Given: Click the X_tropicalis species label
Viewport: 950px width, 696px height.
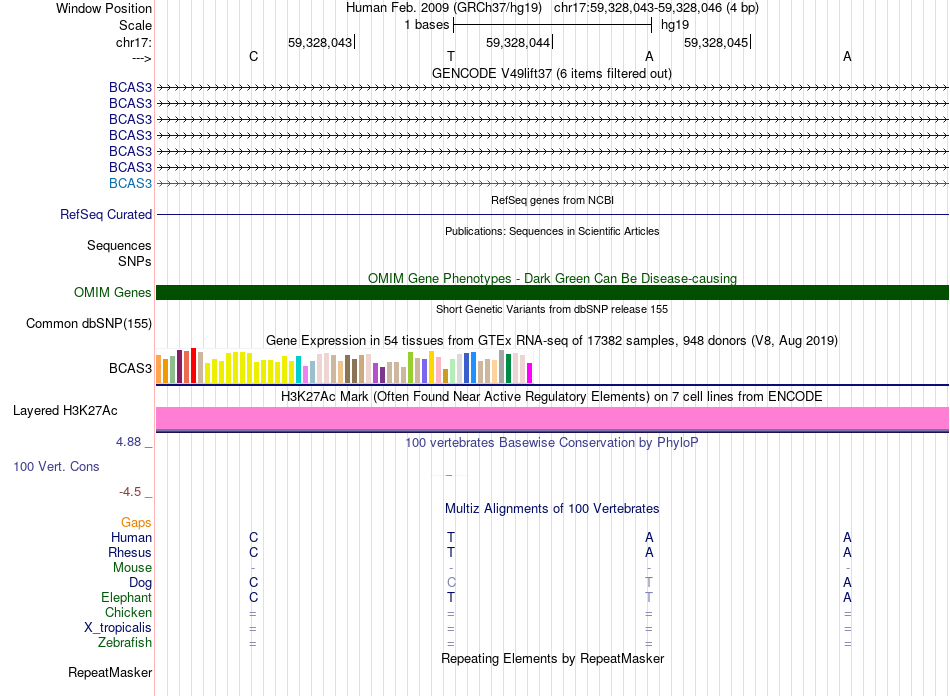Looking at the screenshot, I should (x=118, y=628).
